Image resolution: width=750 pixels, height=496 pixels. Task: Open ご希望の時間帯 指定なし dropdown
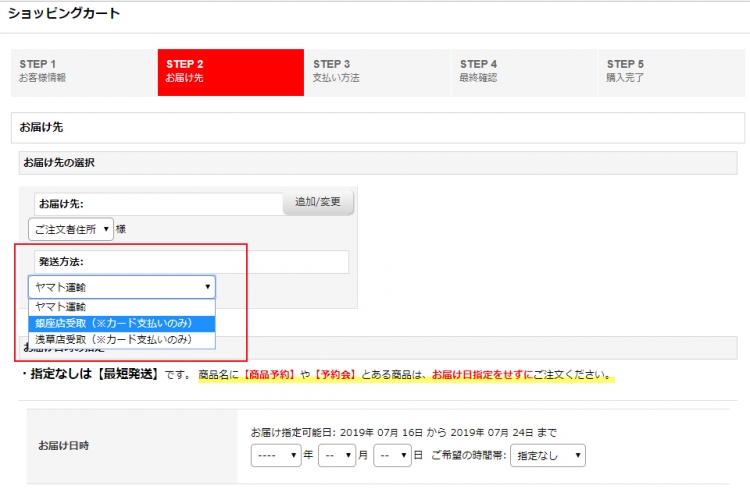click(548, 455)
